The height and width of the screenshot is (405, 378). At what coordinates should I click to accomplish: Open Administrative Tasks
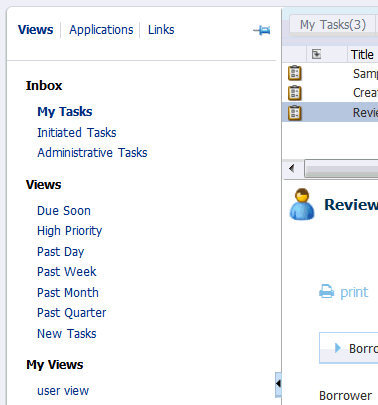click(92, 153)
